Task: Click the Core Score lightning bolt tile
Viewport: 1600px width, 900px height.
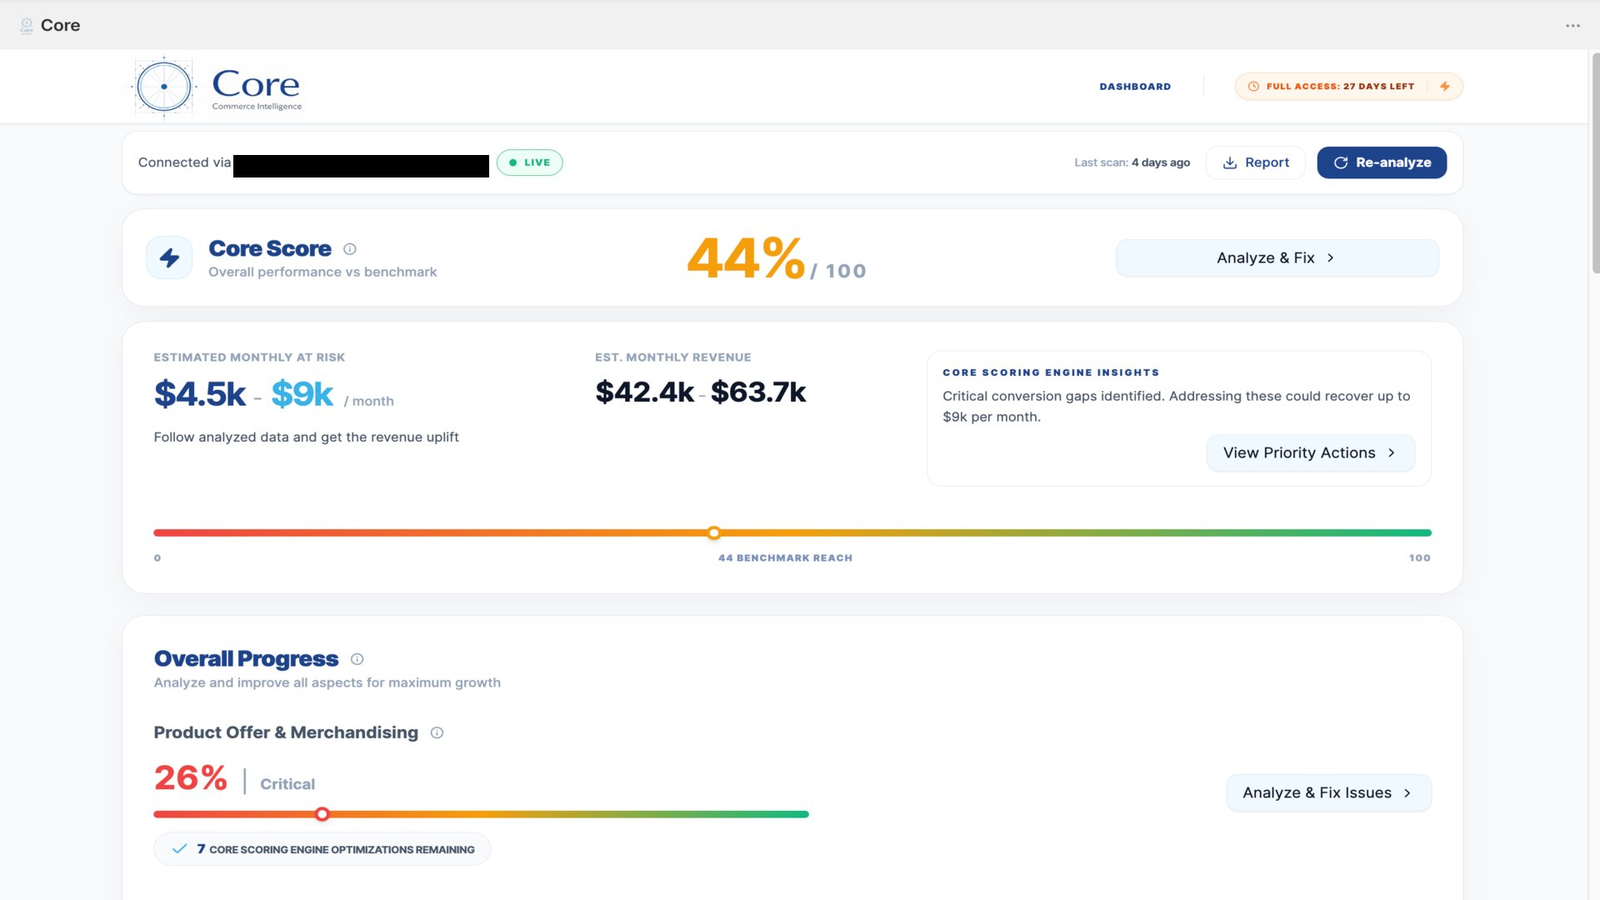Action: (169, 258)
